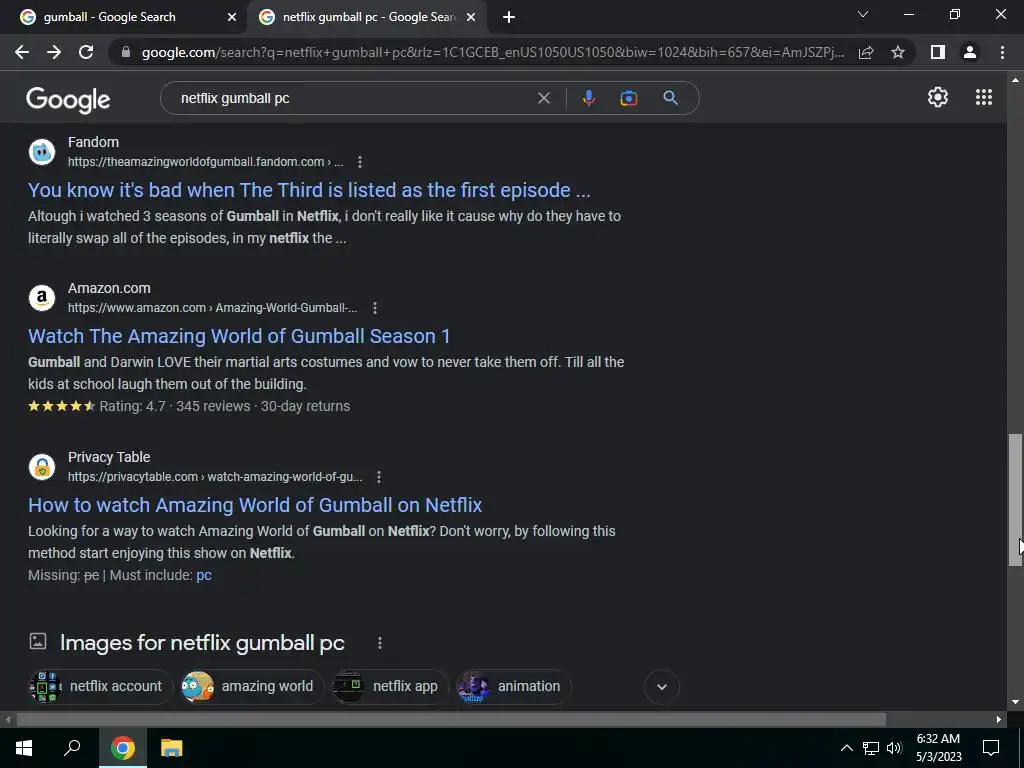Click the scroll right arrow

[x=999, y=720]
